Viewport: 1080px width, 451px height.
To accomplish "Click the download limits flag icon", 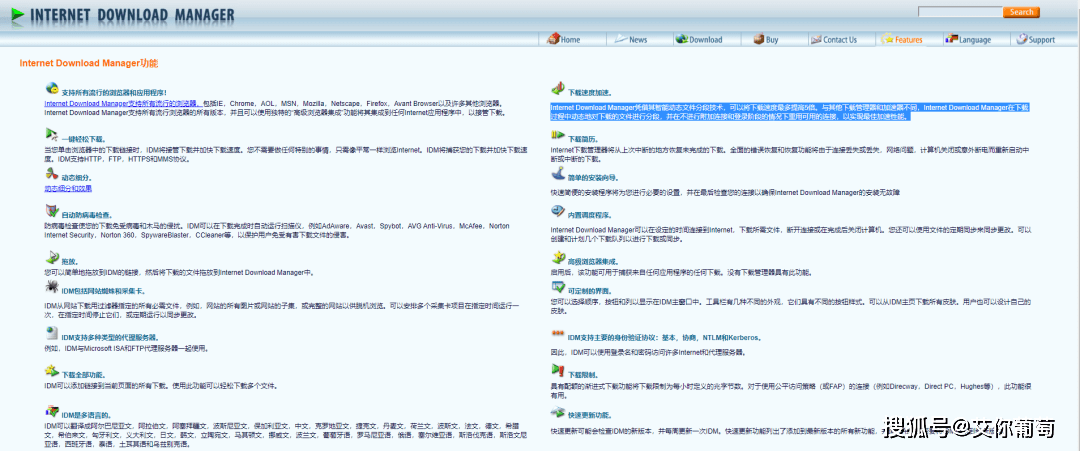I will (x=557, y=372).
